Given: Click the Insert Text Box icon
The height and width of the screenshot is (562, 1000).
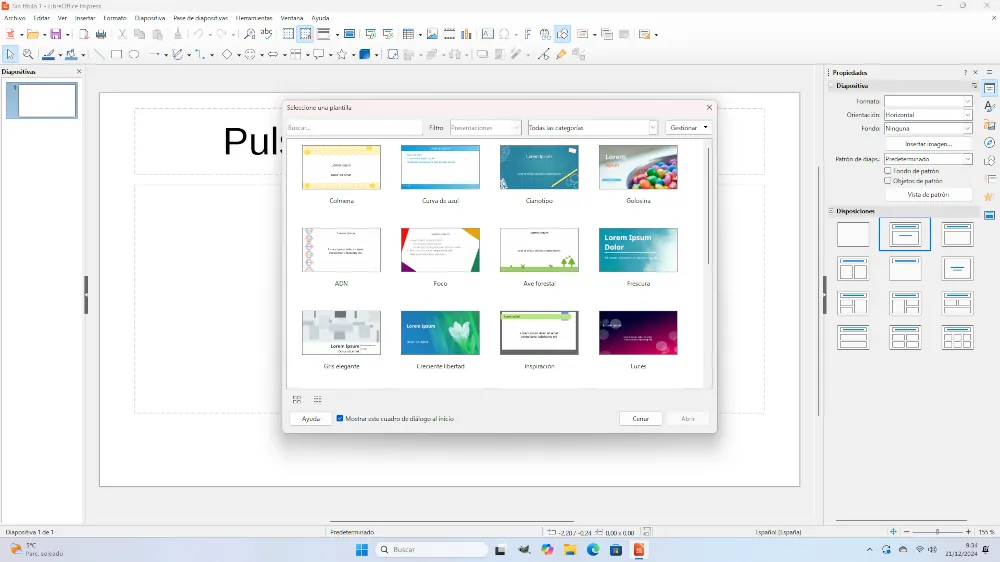Looking at the screenshot, I should (488, 34).
